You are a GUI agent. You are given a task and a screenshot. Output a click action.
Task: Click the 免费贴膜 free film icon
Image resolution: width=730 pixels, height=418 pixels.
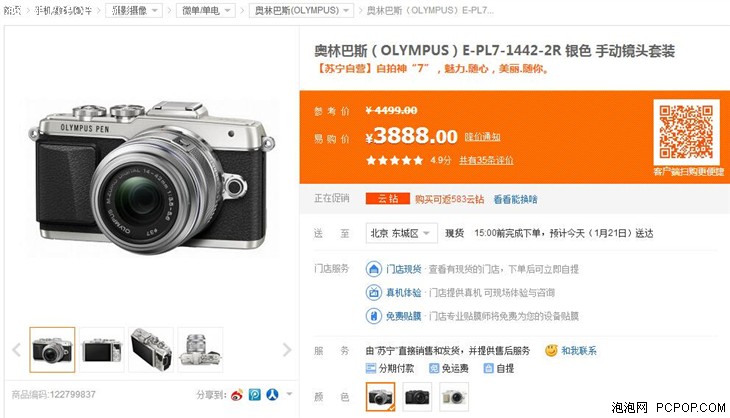[x=373, y=316]
